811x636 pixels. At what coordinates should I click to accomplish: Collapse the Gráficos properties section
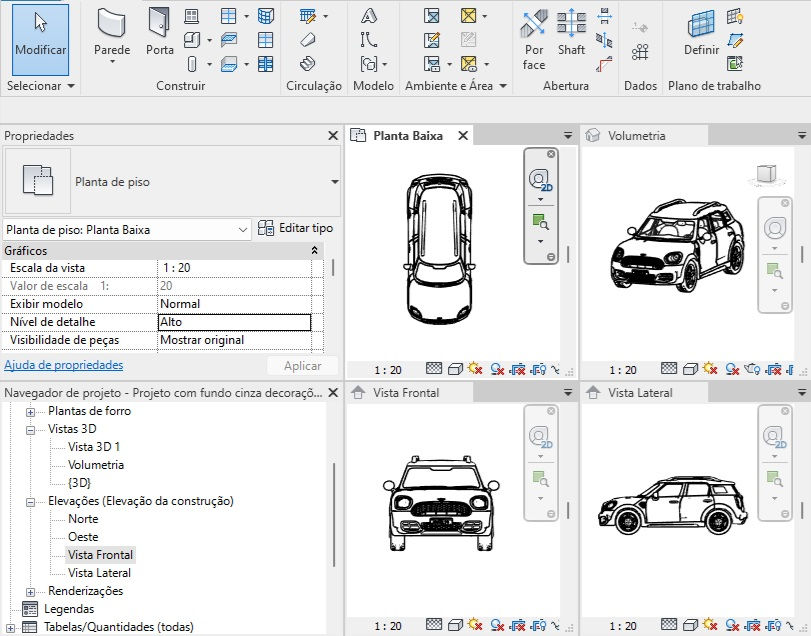point(314,251)
